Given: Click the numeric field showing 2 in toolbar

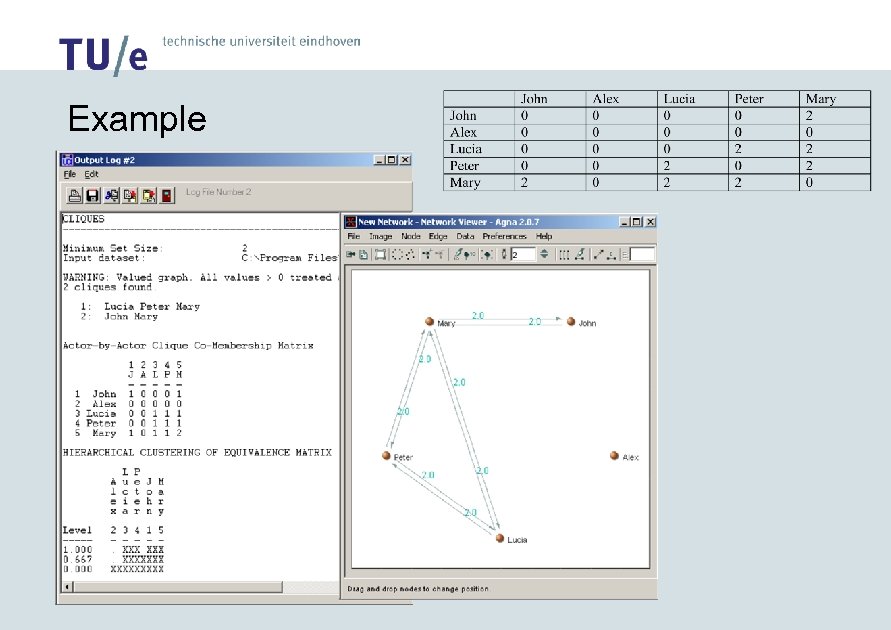Looking at the screenshot, I should point(523,254).
